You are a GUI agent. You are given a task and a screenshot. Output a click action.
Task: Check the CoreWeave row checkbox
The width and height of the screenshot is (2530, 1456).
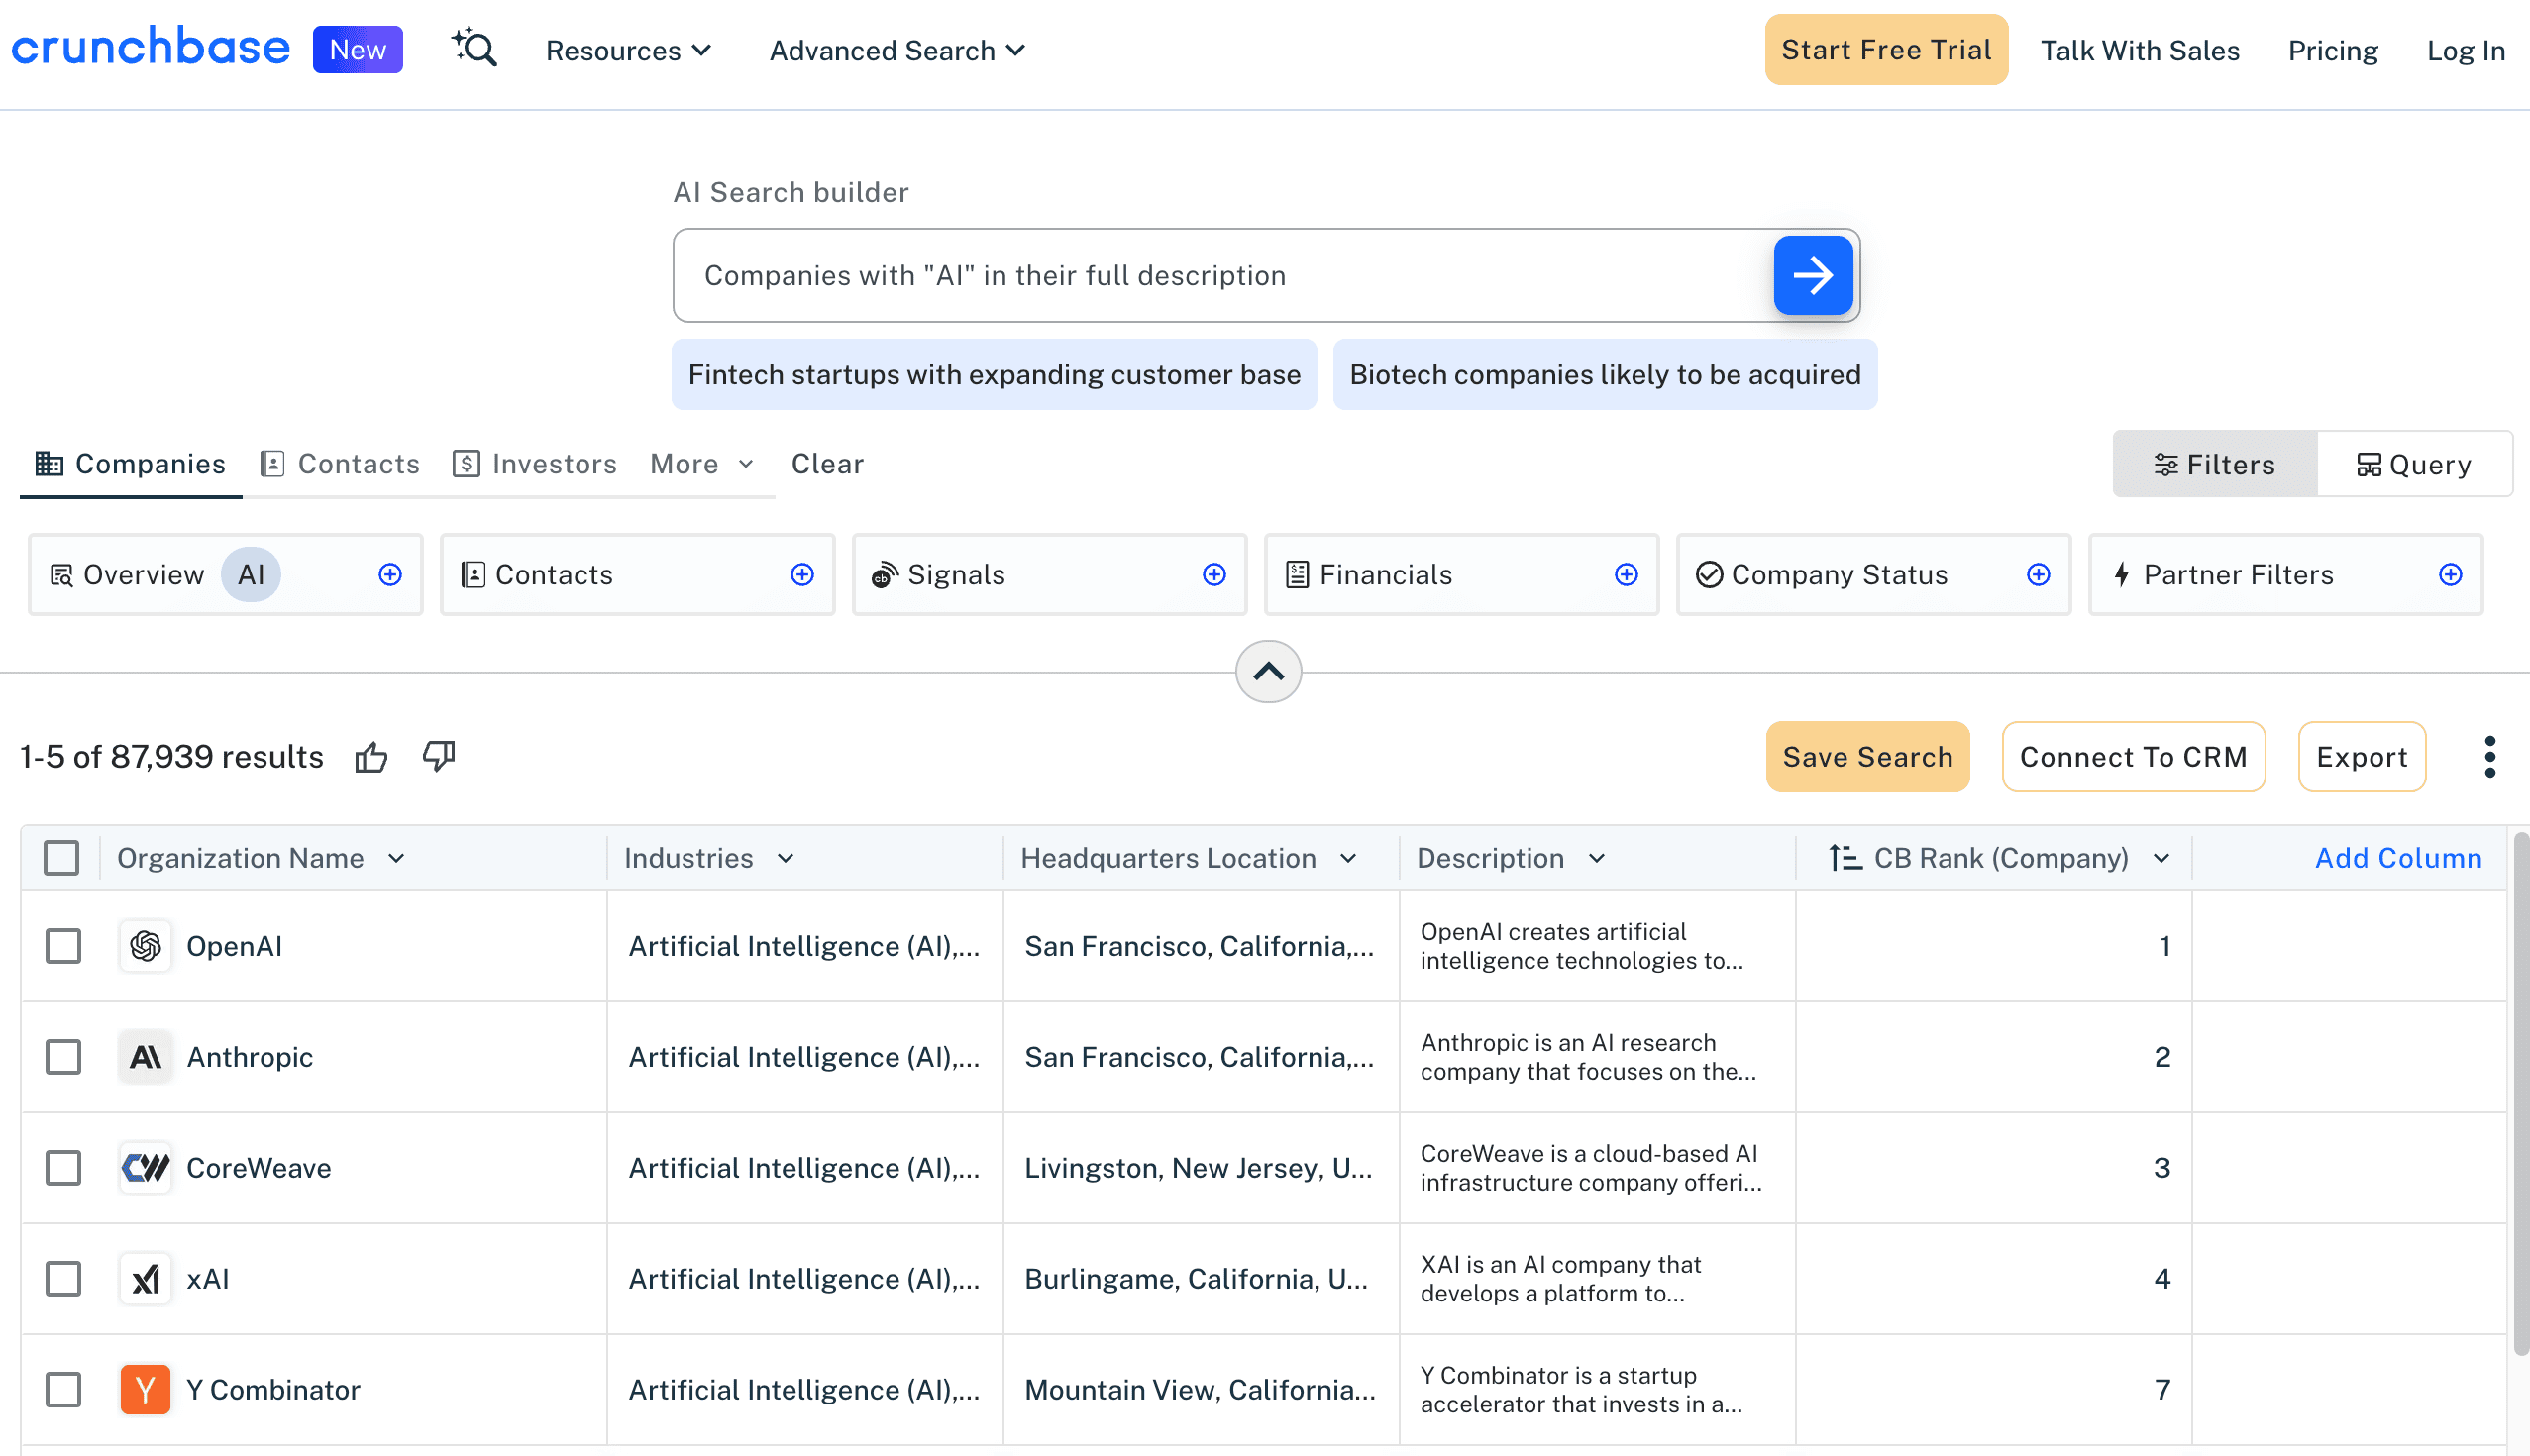[63, 1168]
